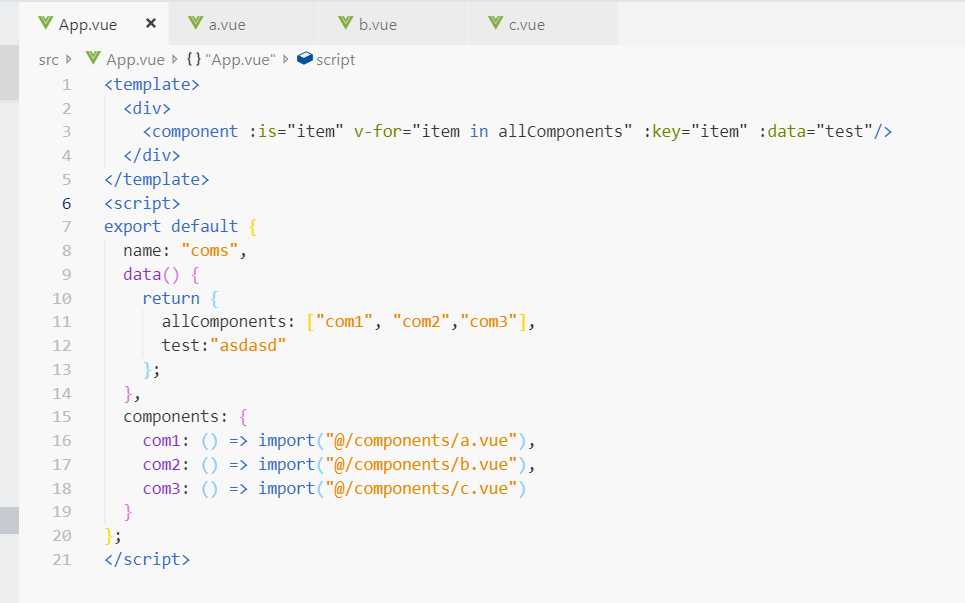This screenshot has width=965, height=603.
Task: Click the Vue icon on c.vue tab
Action: click(496, 23)
